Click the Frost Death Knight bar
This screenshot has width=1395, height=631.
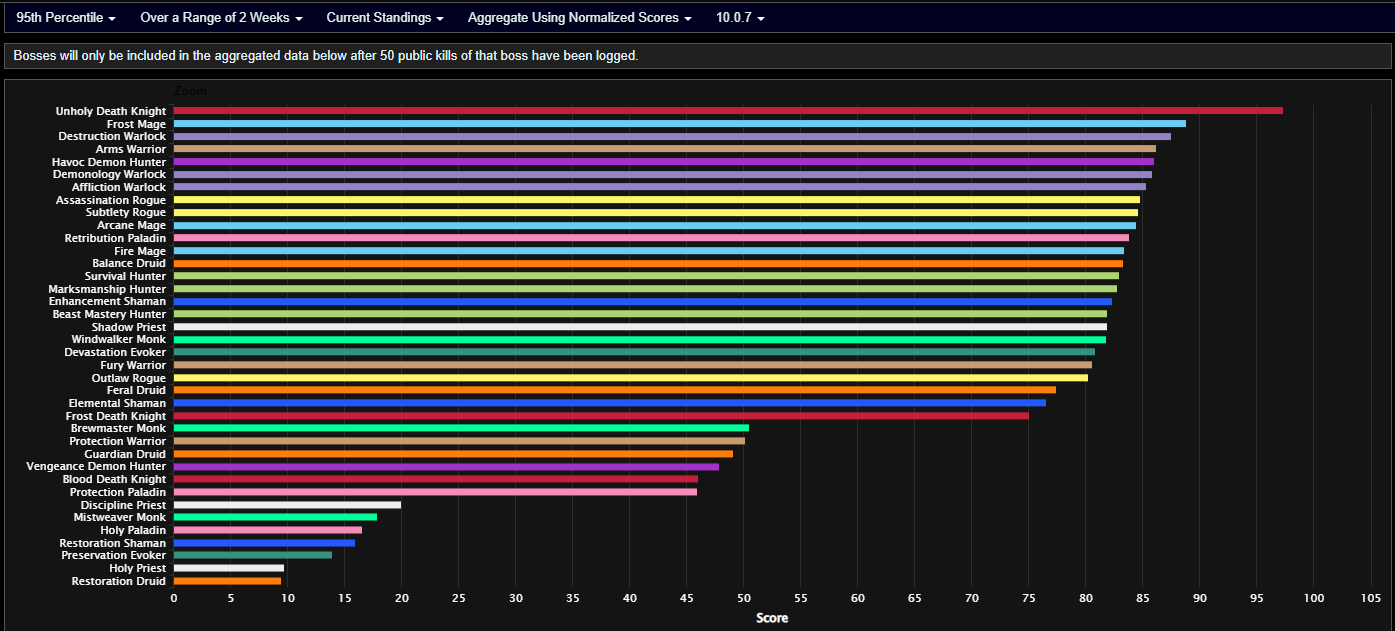point(601,416)
